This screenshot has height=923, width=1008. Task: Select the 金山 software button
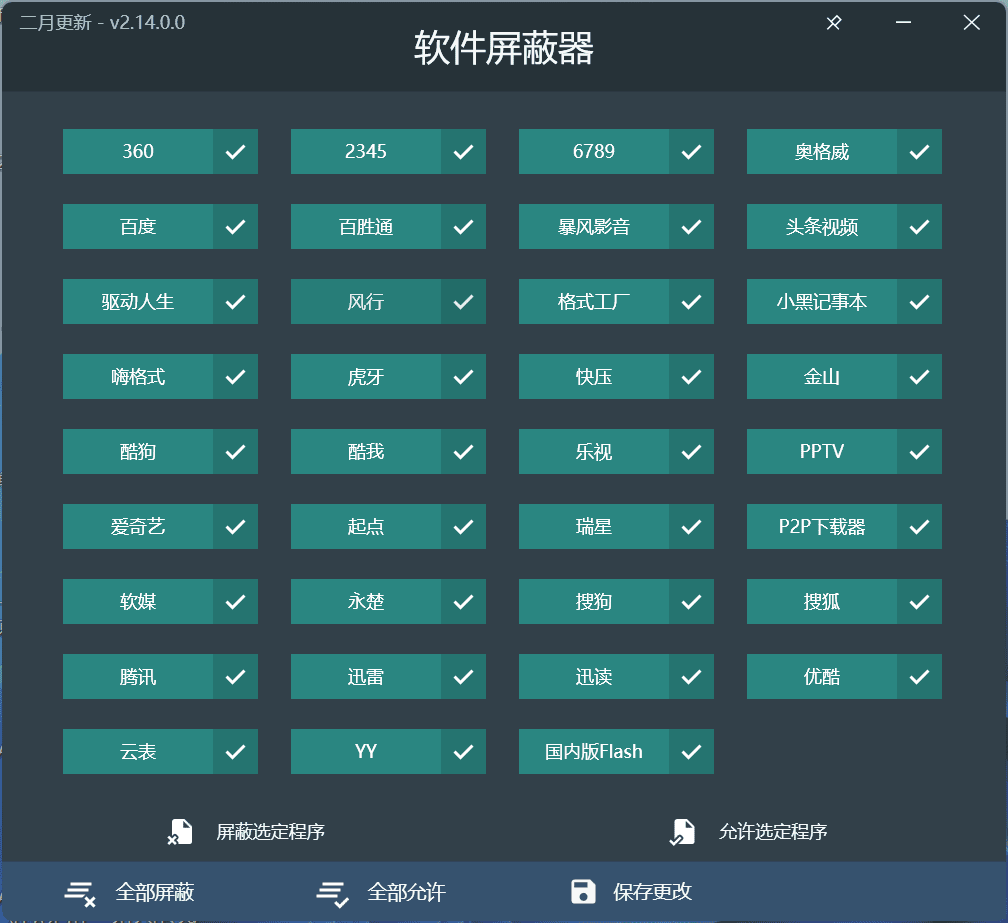(822, 377)
